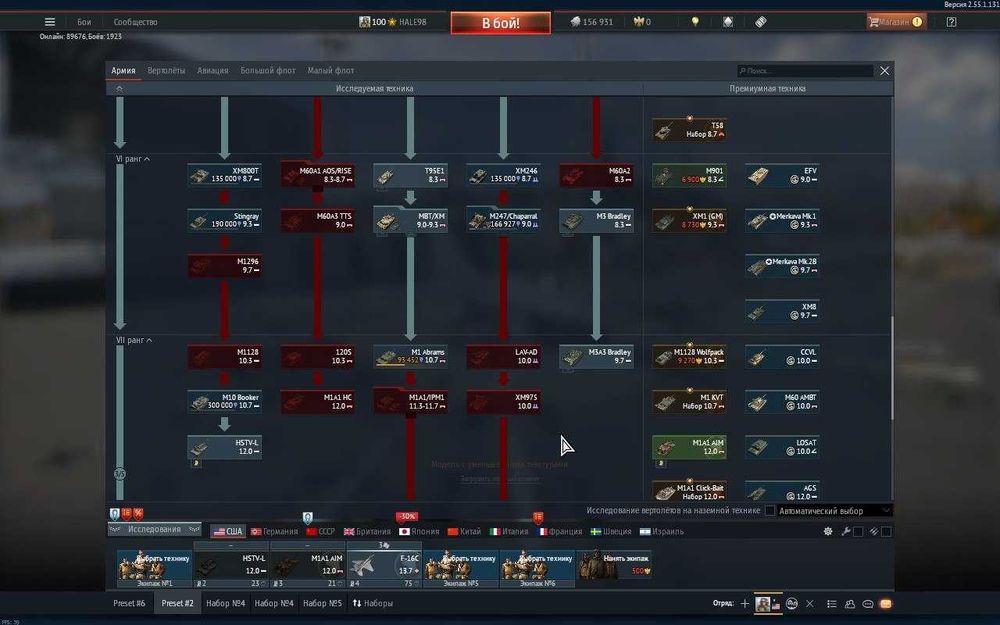The height and width of the screenshot is (625, 1000).
Task: Open the Магазин shop button
Action: click(x=895, y=22)
